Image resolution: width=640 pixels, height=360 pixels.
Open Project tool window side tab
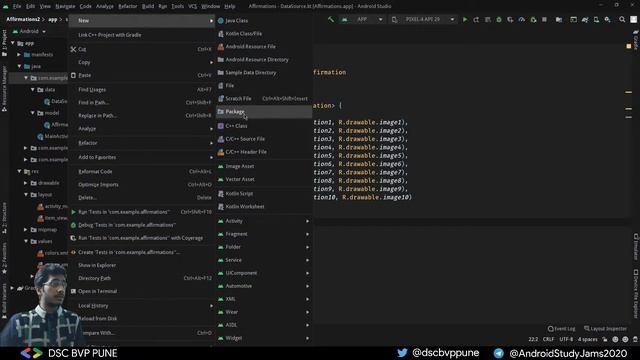pyautogui.click(x=4, y=42)
